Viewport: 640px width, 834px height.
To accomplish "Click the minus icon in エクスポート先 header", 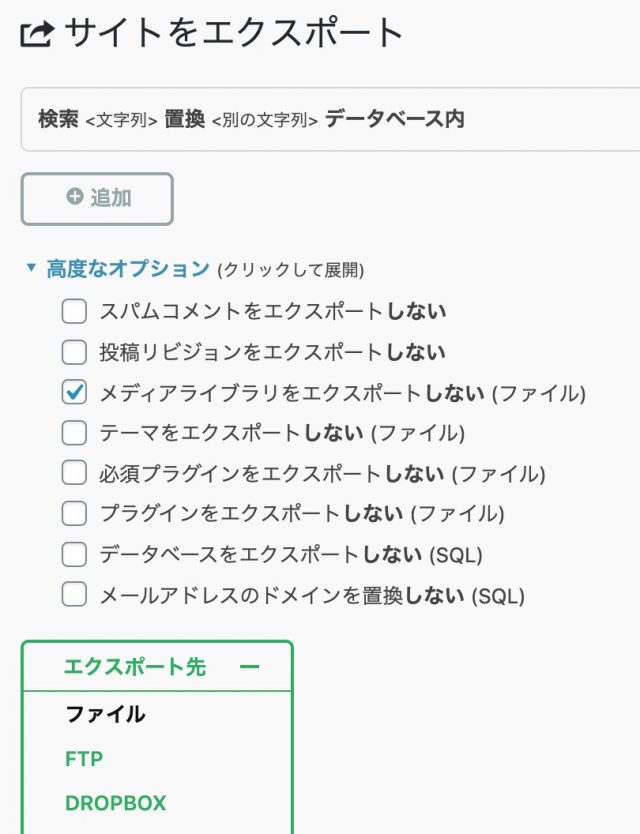I will tap(250, 667).
